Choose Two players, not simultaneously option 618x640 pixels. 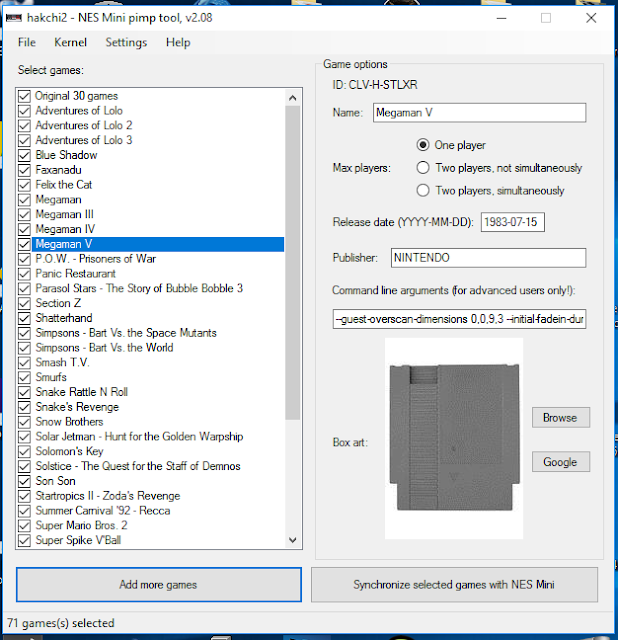point(423,168)
